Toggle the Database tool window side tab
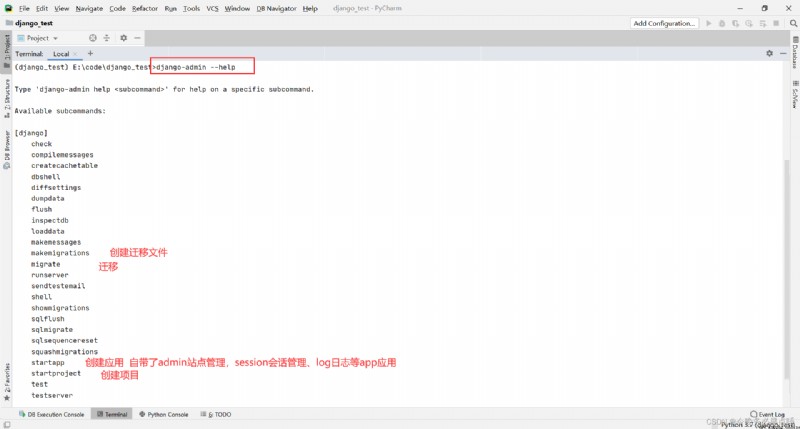The height and width of the screenshot is (429, 800). coord(795,53)
